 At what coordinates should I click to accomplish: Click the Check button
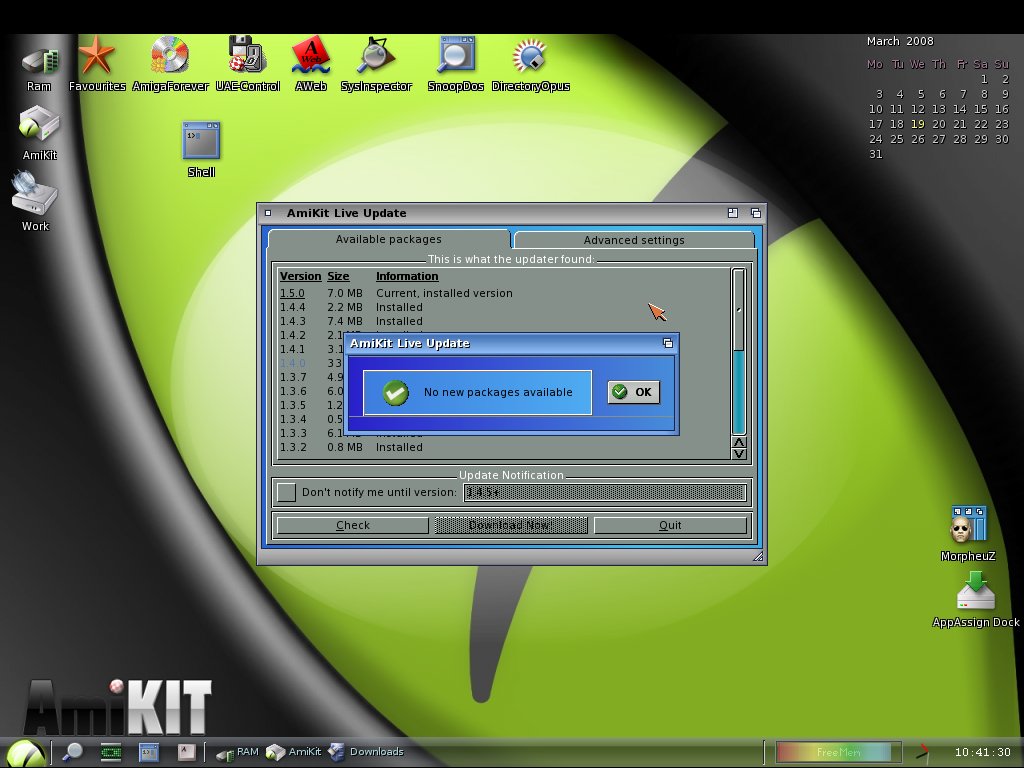(353, 525)
